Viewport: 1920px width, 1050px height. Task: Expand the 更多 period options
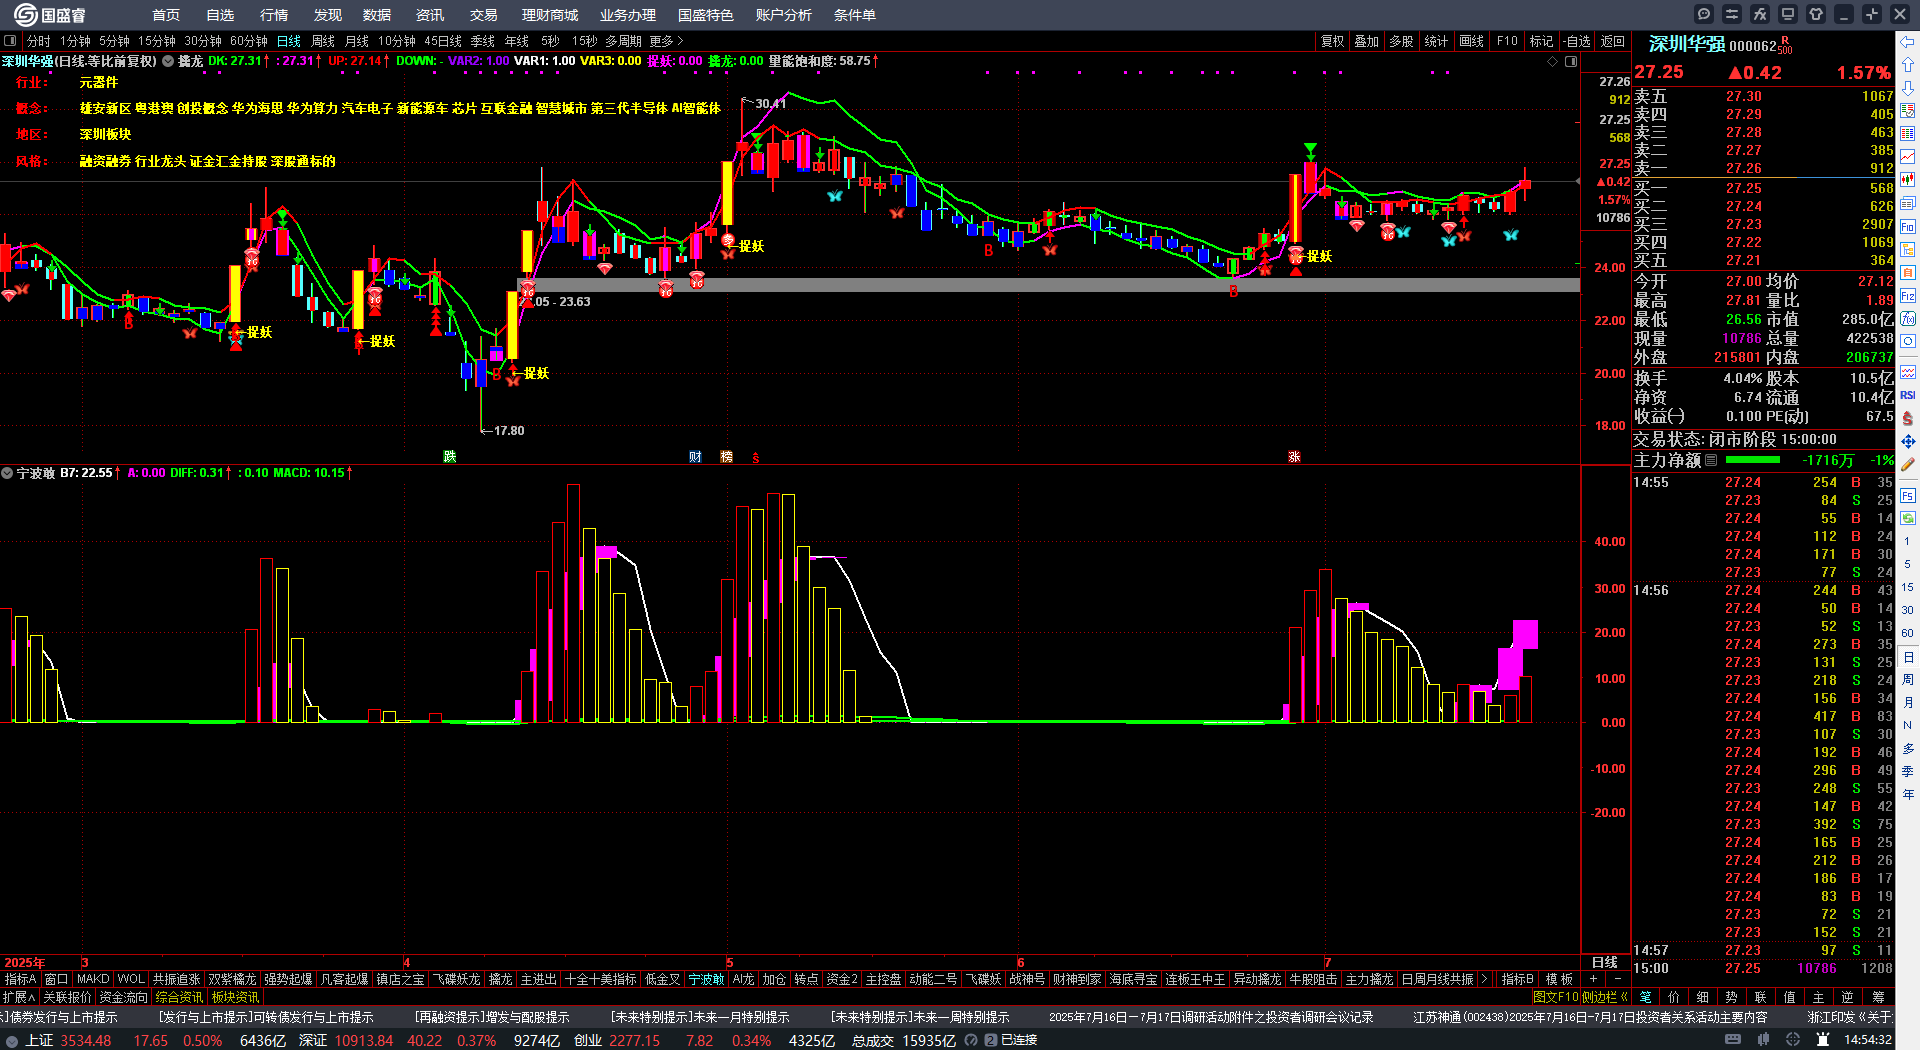[666, 41]
